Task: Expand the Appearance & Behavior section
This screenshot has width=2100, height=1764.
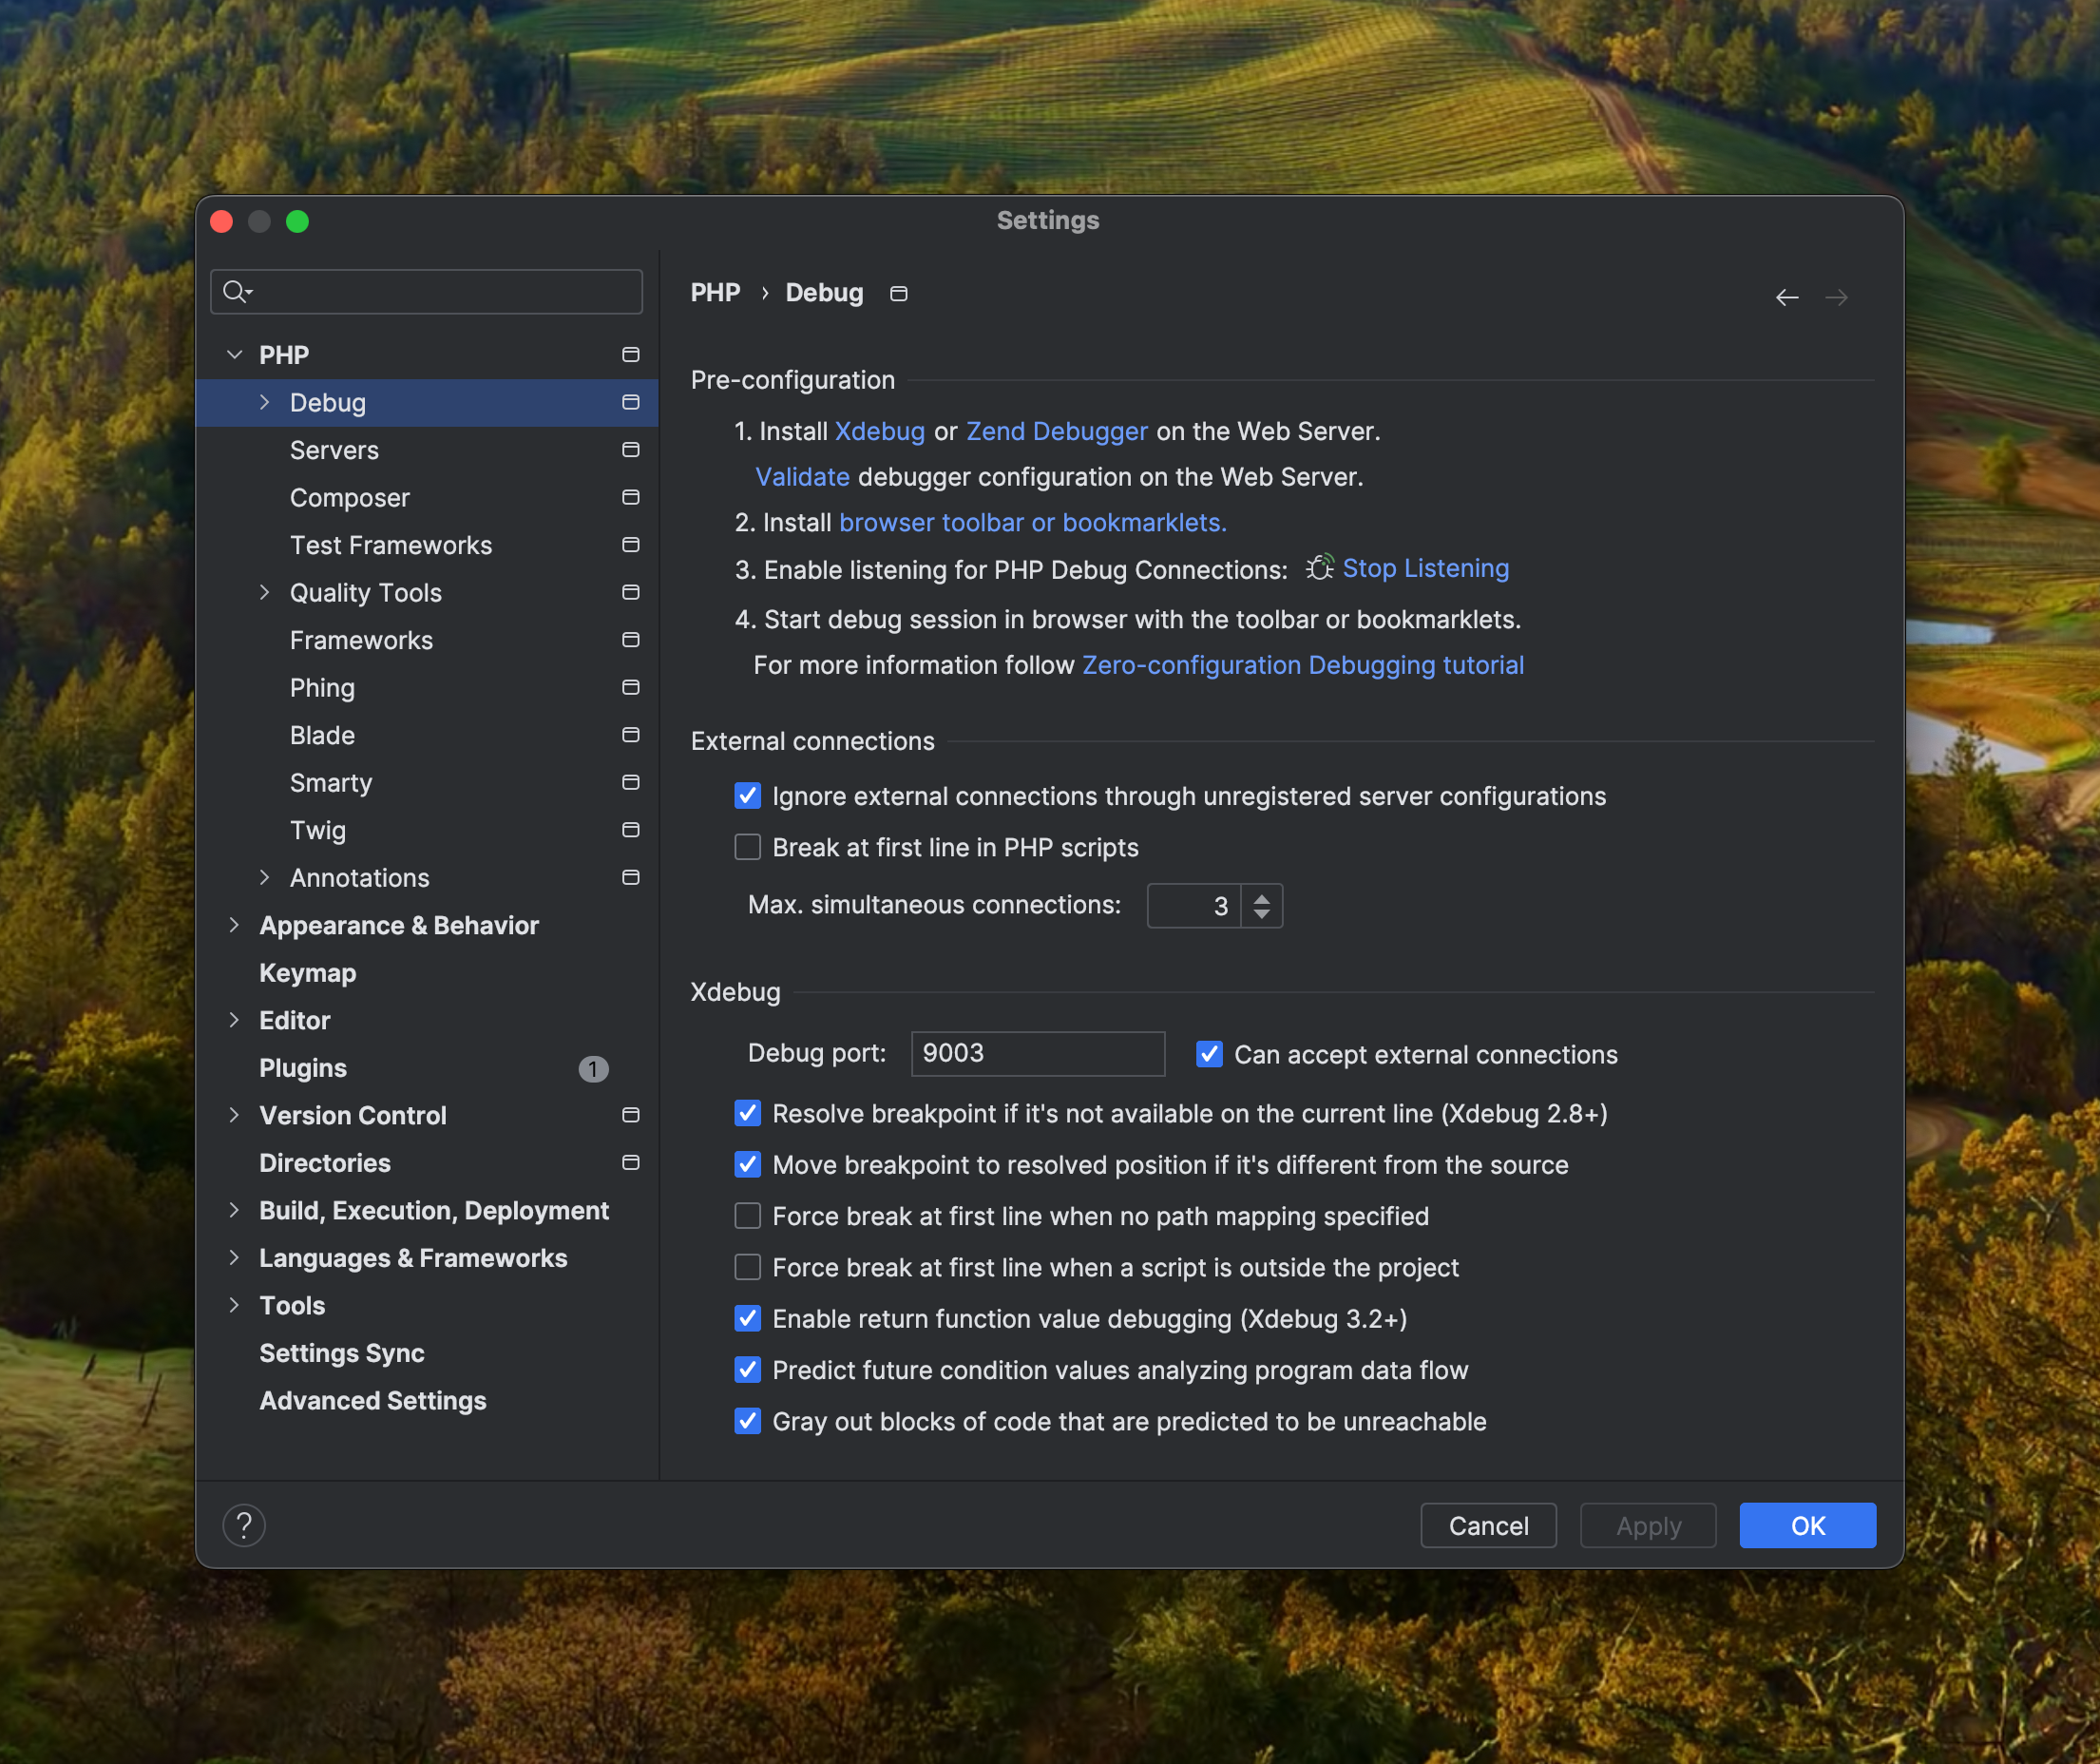Action: 234,925
